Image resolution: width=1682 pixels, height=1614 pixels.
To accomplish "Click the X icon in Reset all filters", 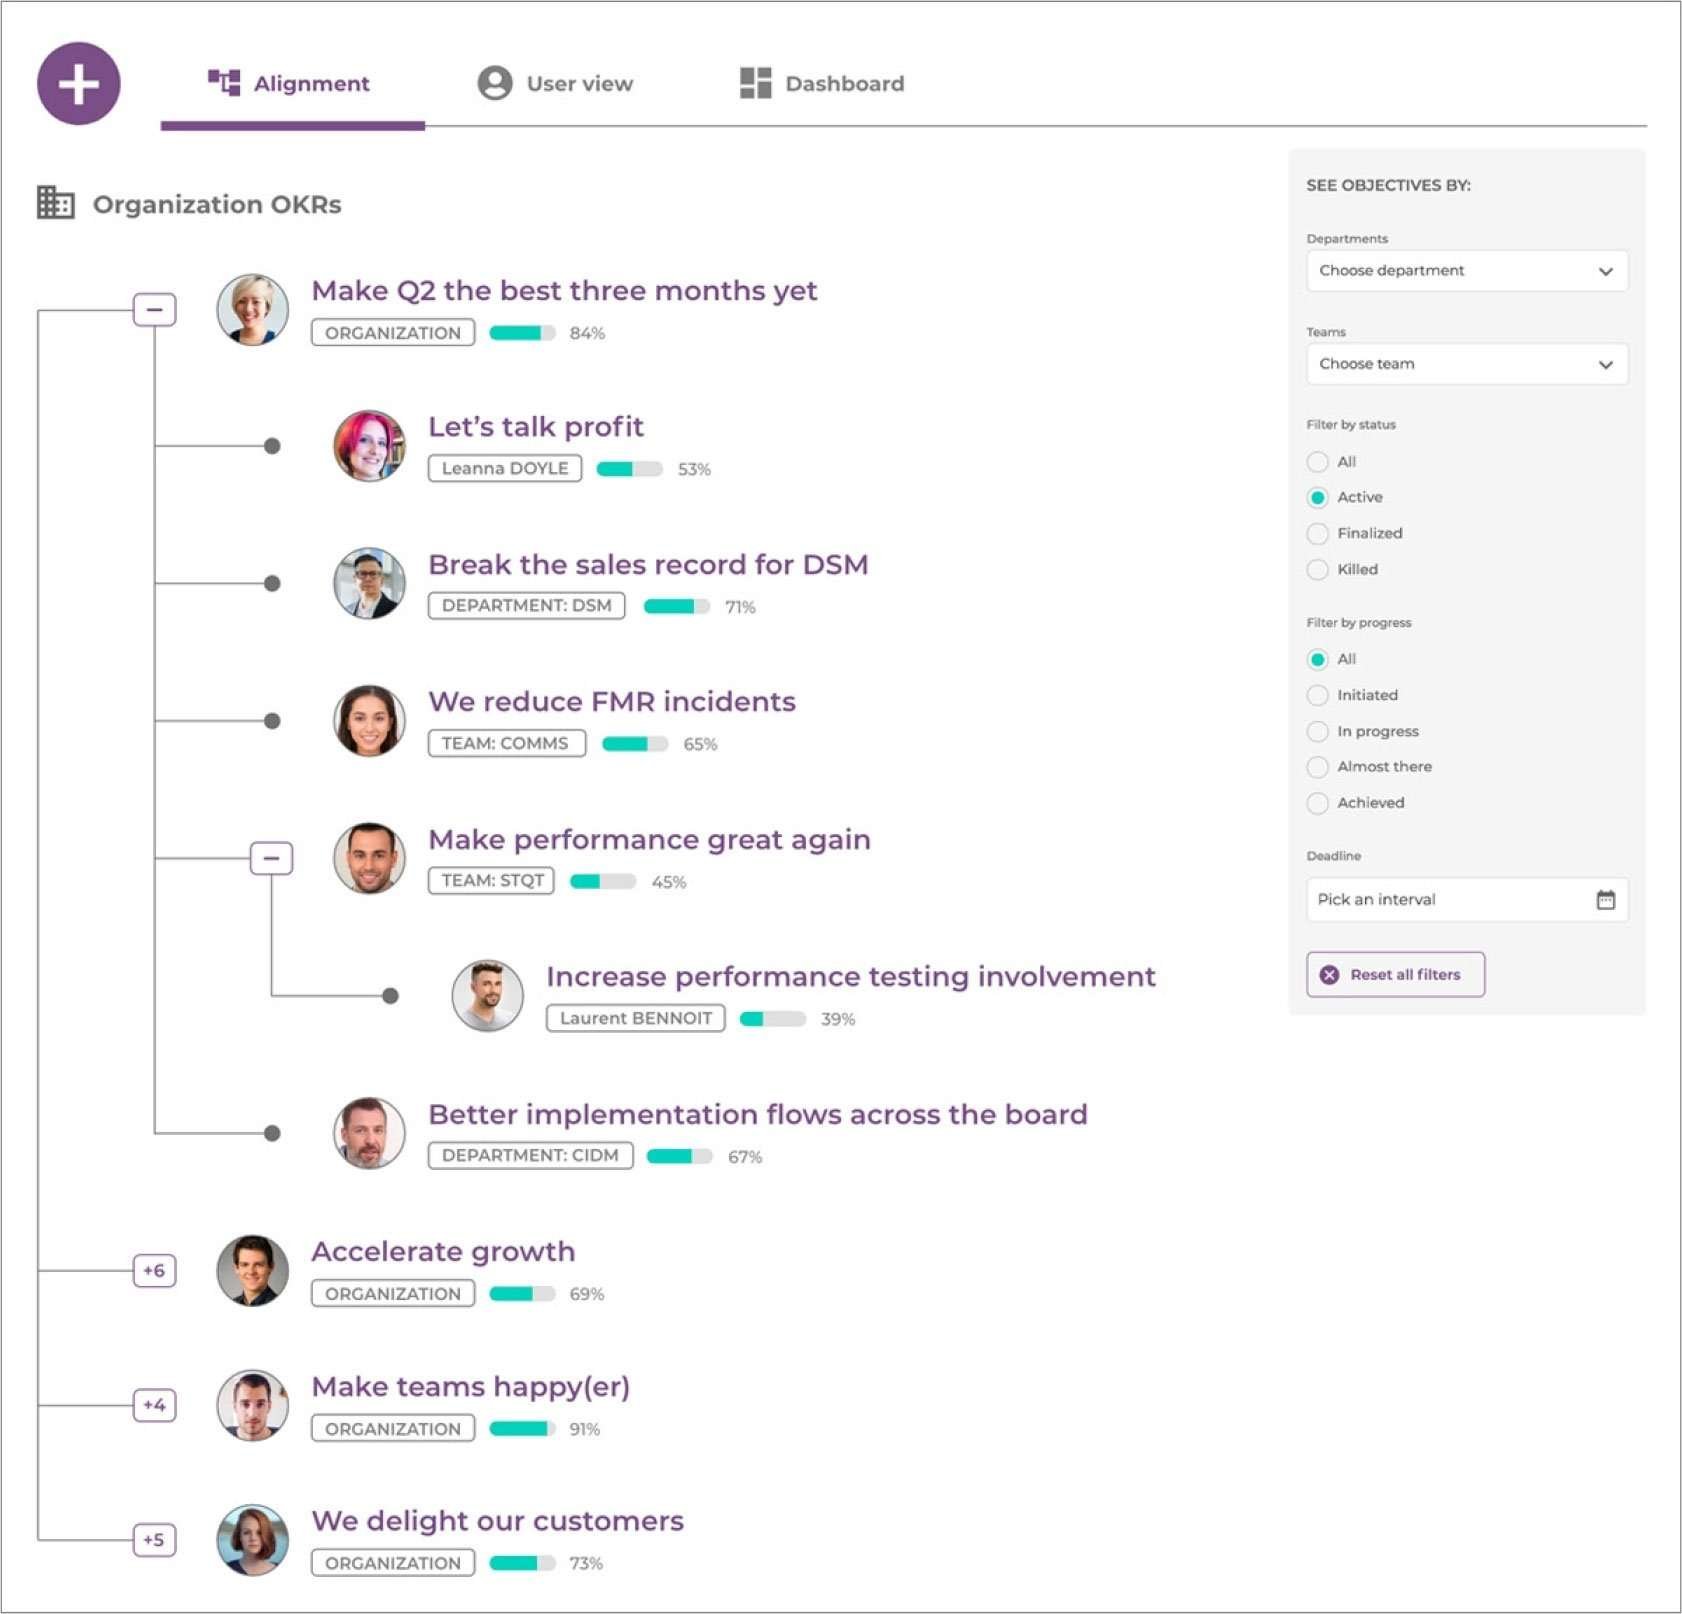I will pos(1329,975).
